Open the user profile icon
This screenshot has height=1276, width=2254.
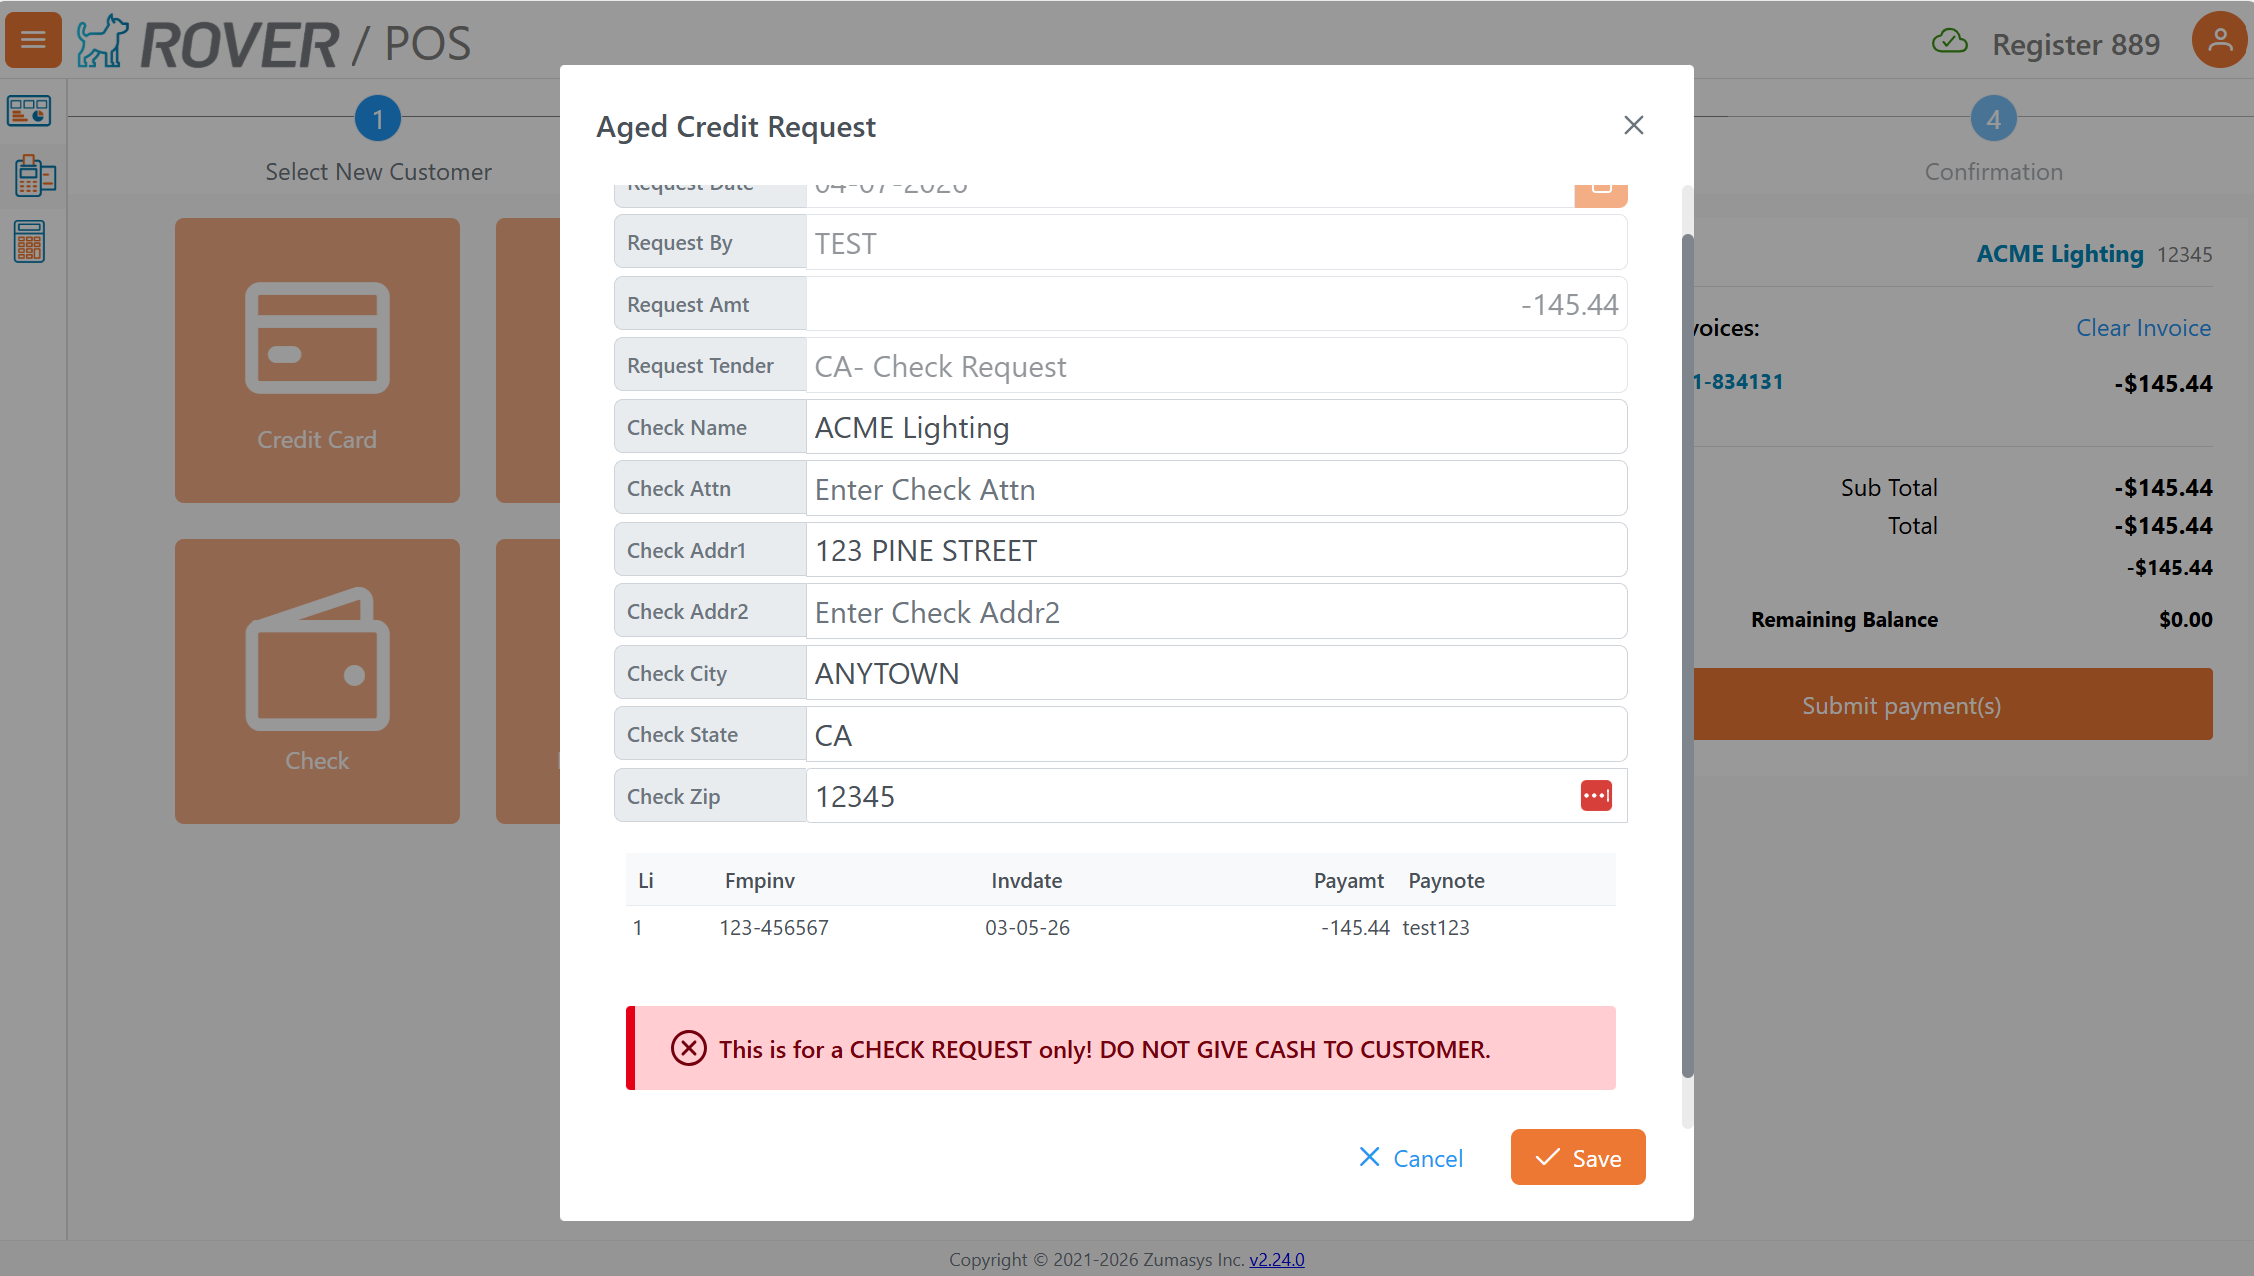2218,41
